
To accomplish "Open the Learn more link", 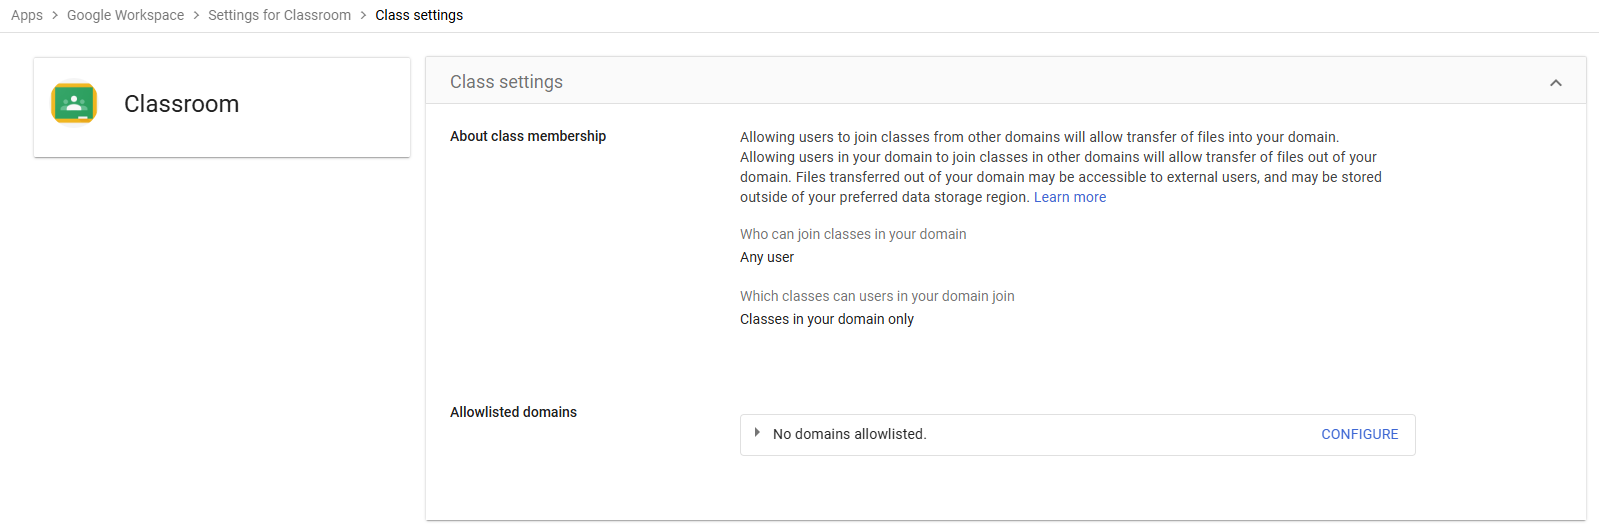I will [1069, 197].
